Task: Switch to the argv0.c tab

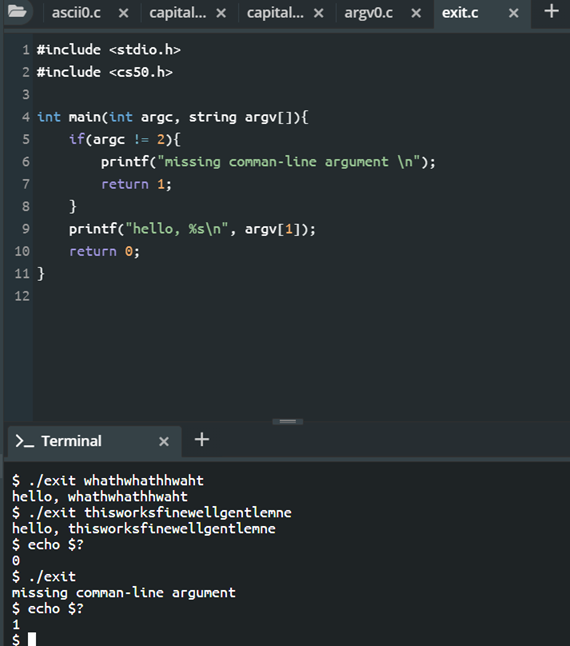Action: [x=369, y=13]
